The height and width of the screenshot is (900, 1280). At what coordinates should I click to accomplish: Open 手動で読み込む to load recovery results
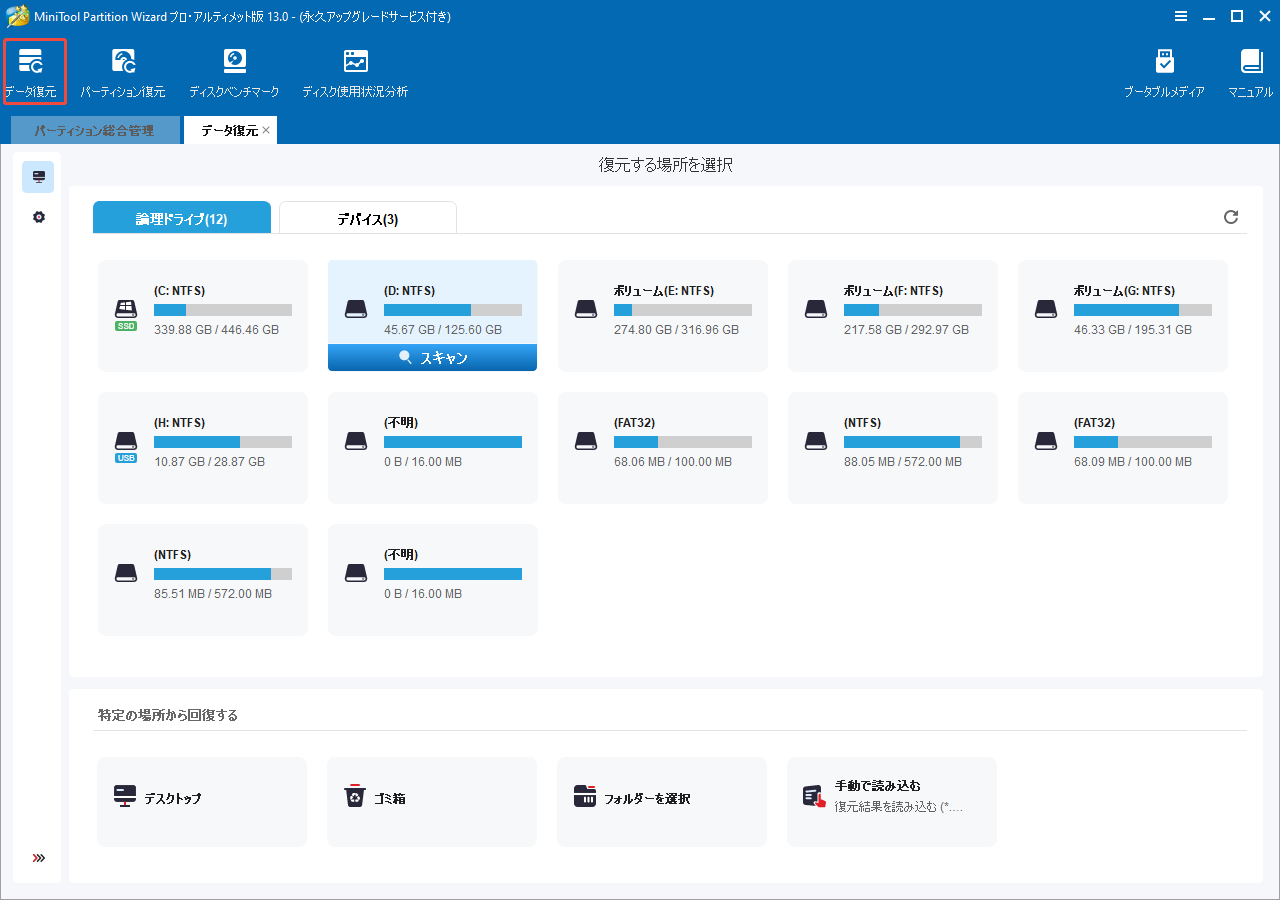[x=892, y=801]
